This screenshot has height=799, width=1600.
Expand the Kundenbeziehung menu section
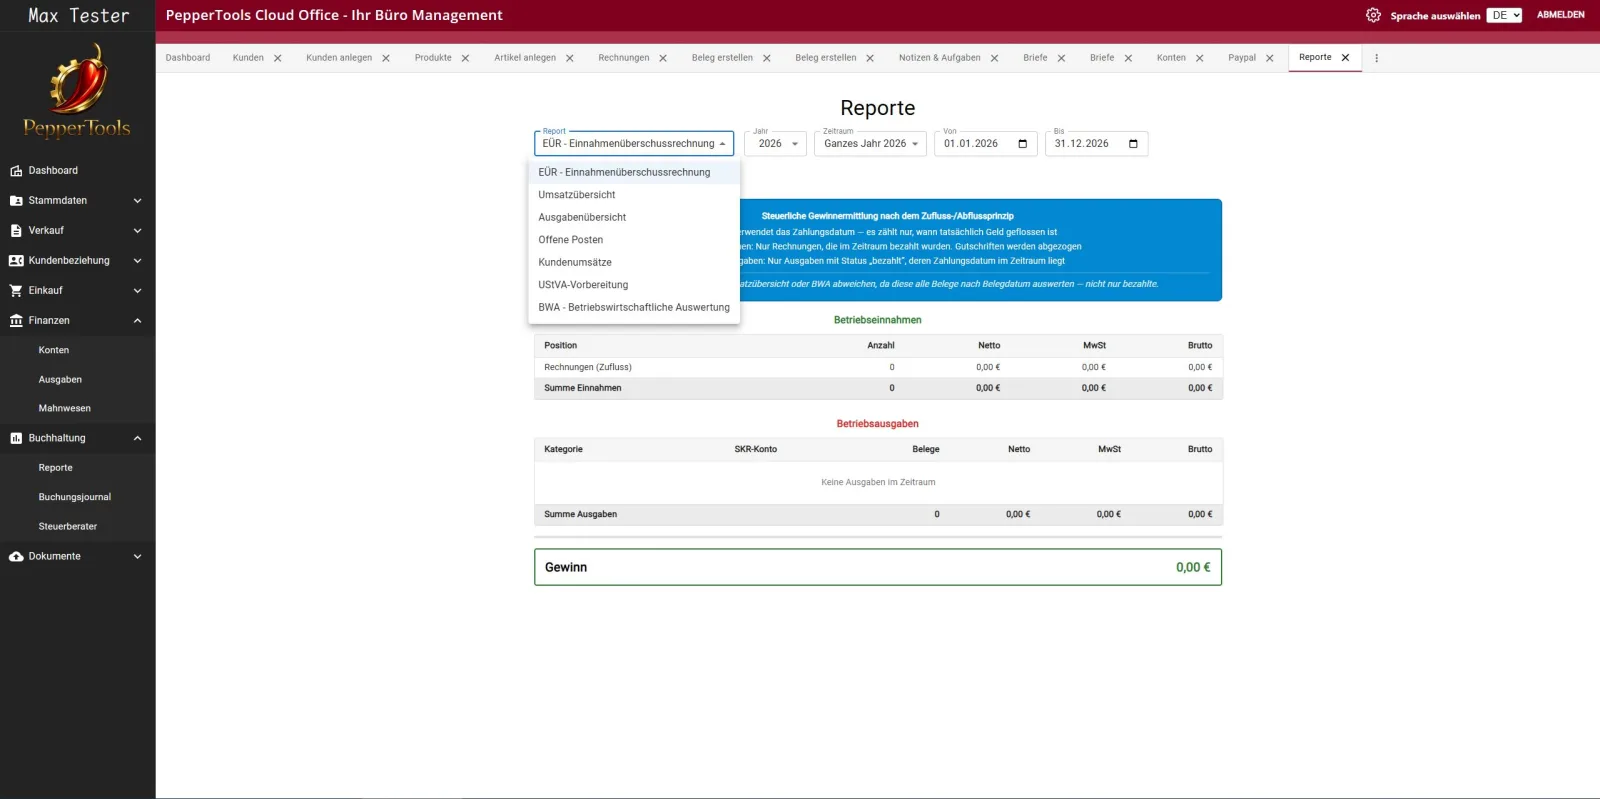pyautogui.click(x=137, y=261)
